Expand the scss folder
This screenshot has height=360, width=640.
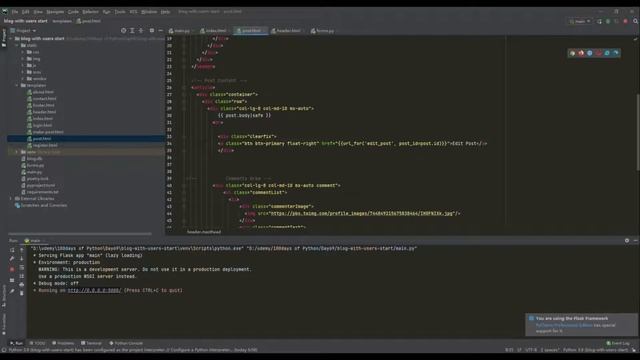(x=22, y=72)
